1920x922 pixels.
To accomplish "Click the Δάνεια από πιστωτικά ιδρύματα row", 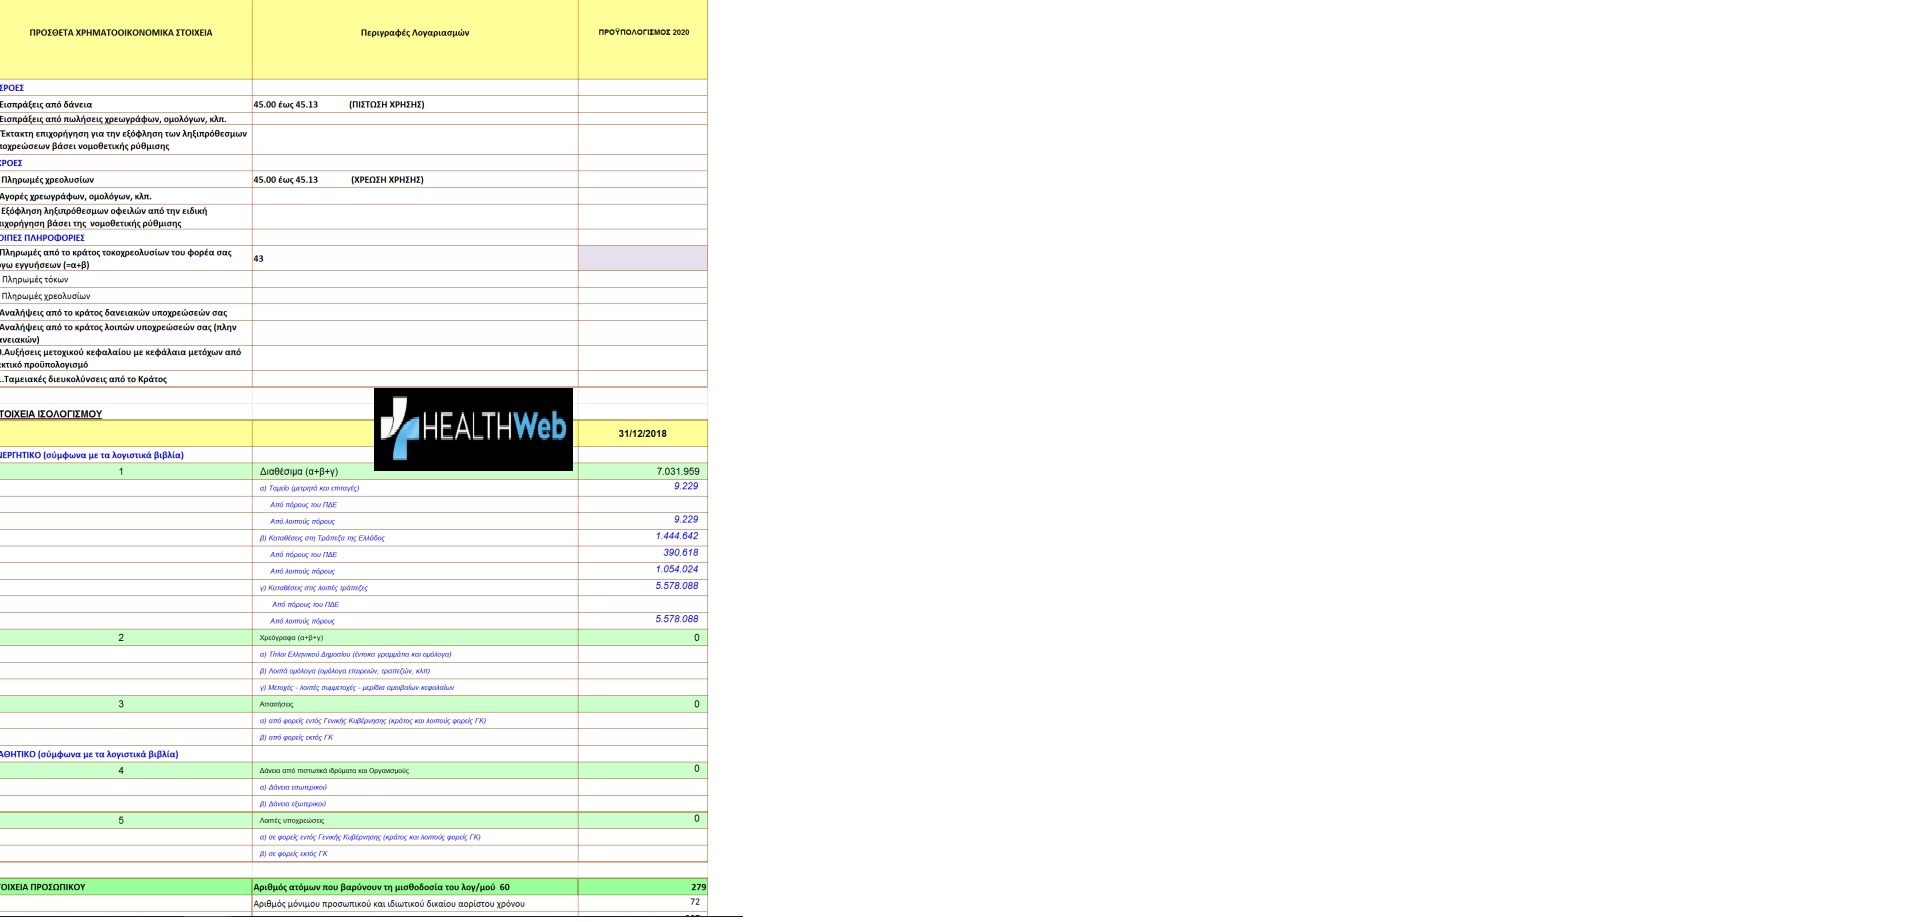I will point(353,770).
